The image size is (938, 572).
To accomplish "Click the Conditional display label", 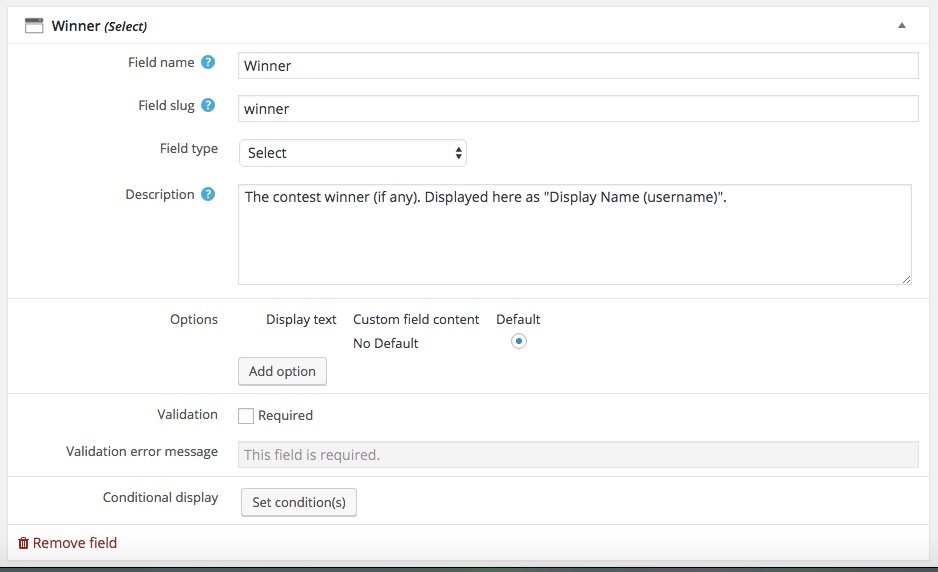I will coord(160,498).
